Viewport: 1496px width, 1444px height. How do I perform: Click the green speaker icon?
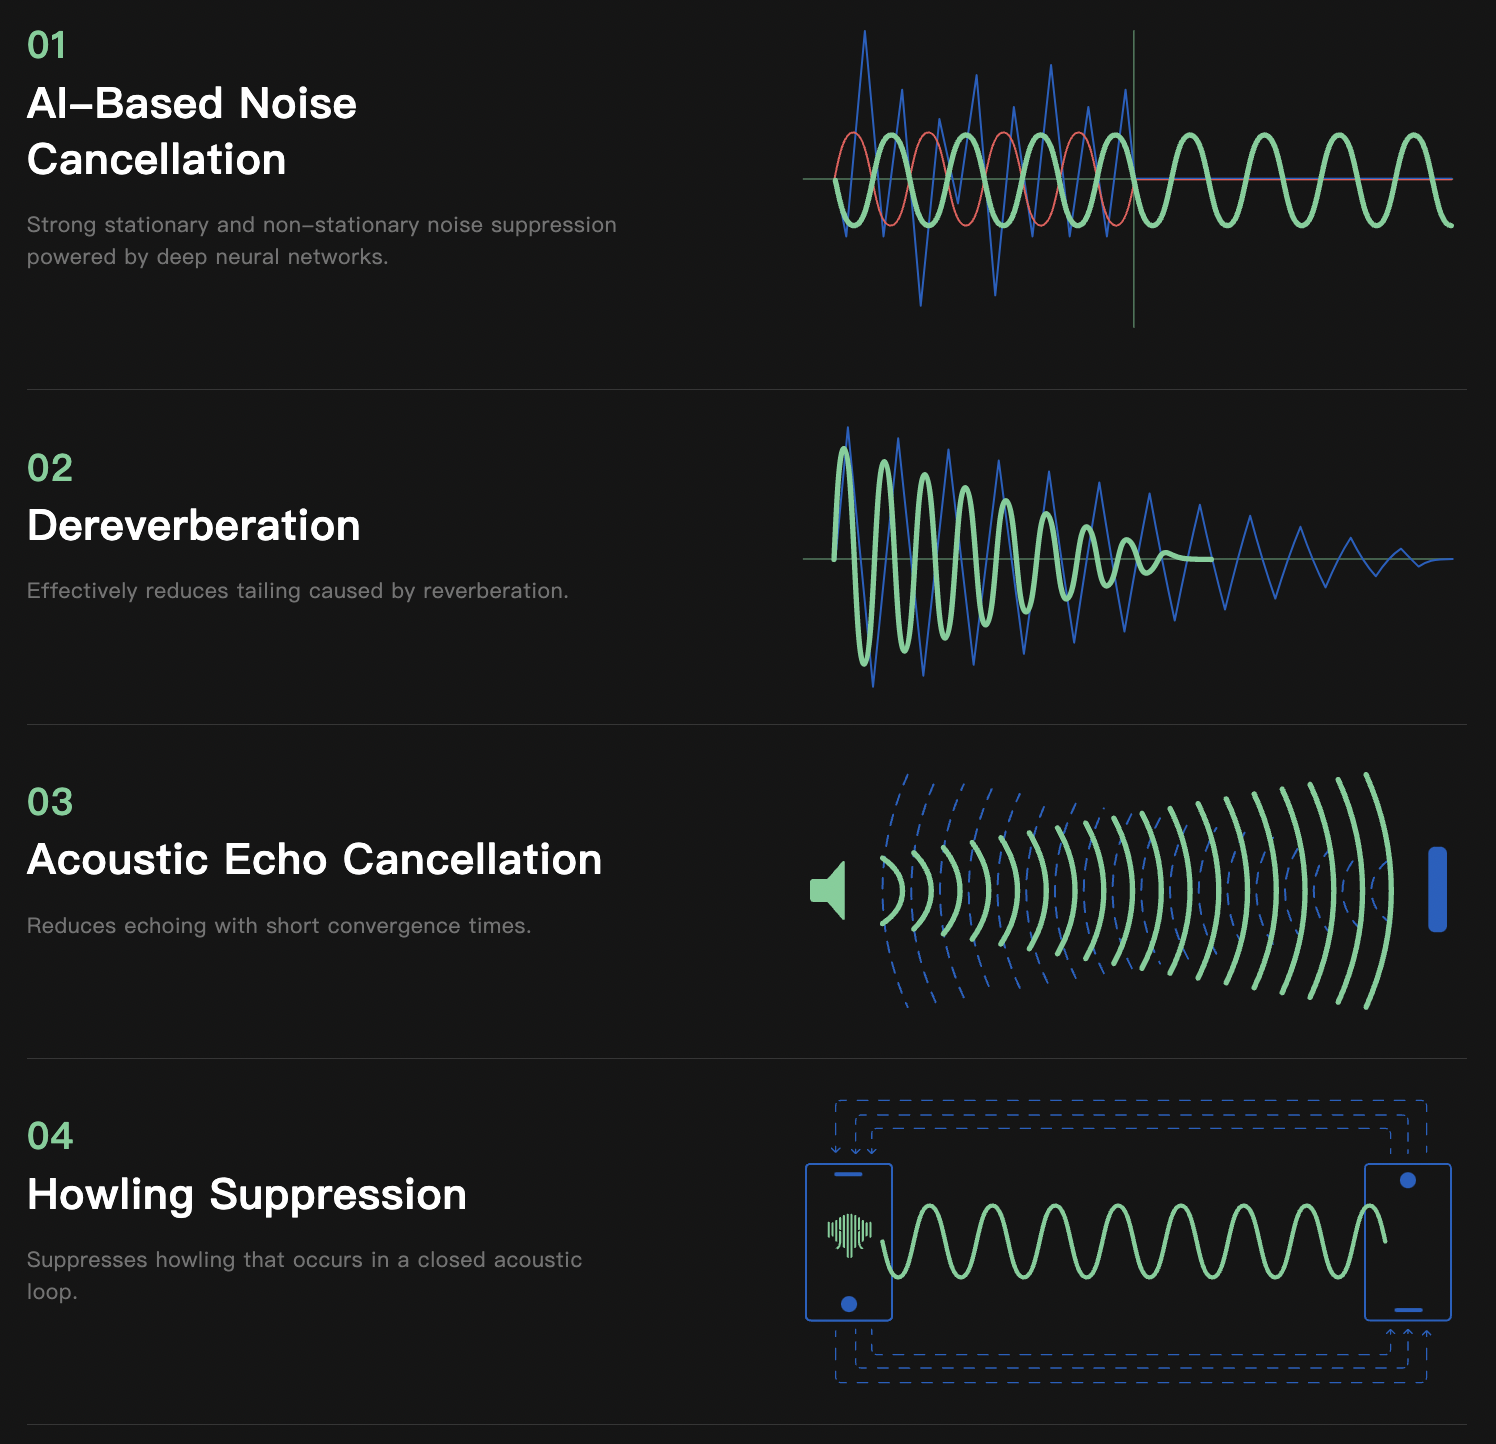click(830, 890)
